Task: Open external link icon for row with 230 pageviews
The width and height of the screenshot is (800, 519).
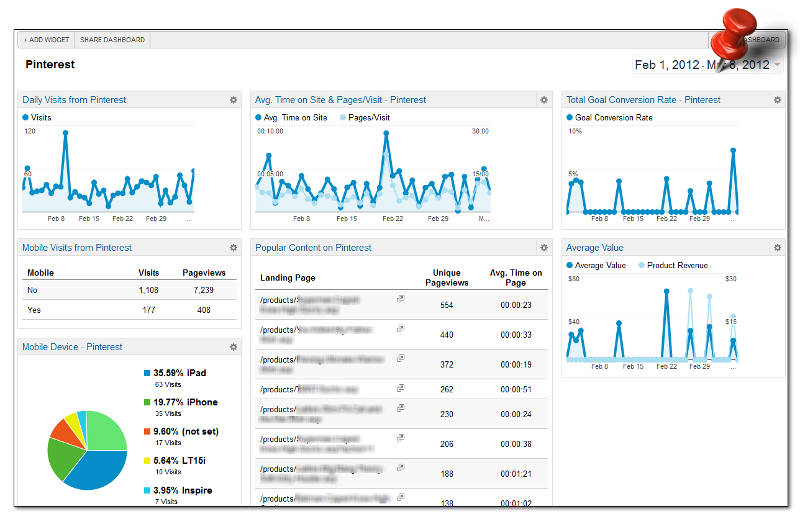Action: 401,408
